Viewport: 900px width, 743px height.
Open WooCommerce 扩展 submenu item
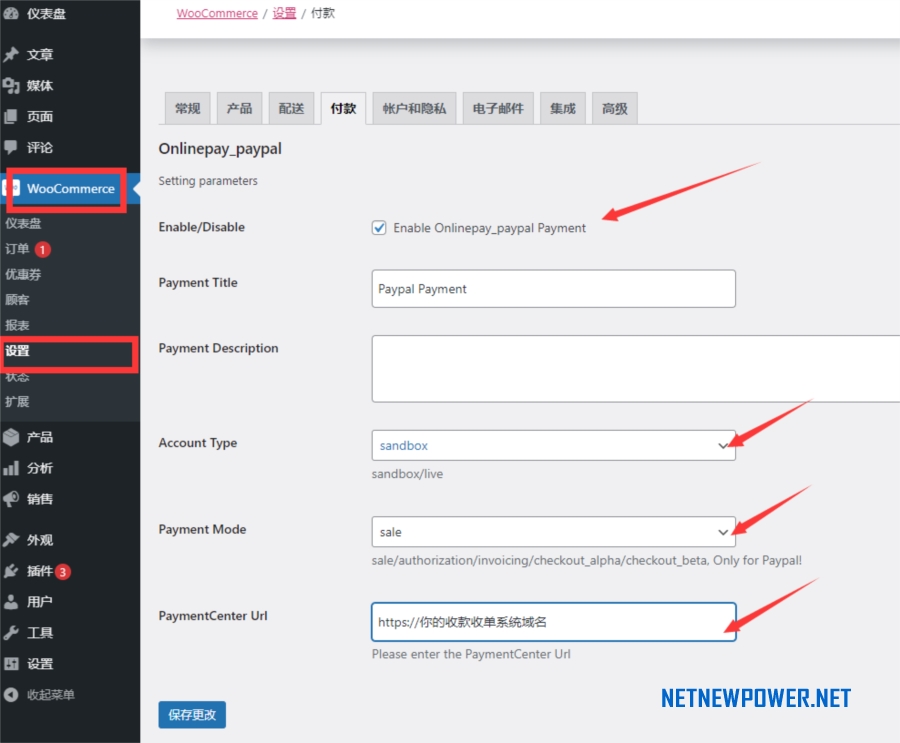(17, 401)
